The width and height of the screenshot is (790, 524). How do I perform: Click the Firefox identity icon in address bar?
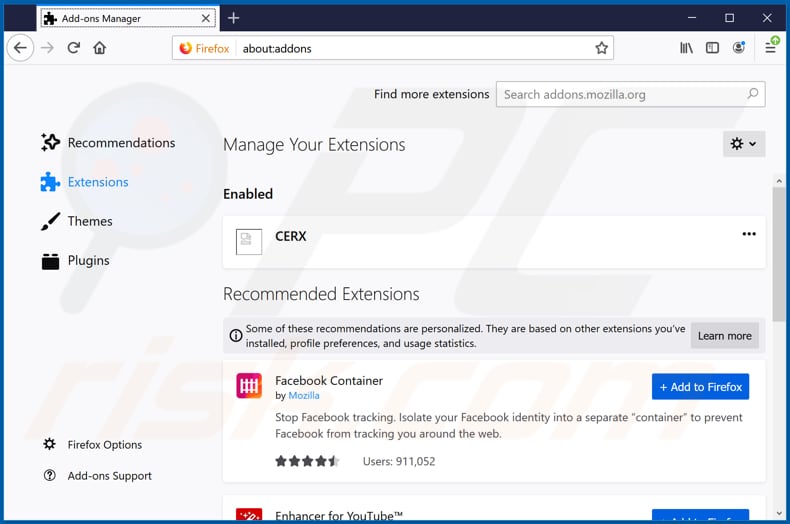(185, 48)
